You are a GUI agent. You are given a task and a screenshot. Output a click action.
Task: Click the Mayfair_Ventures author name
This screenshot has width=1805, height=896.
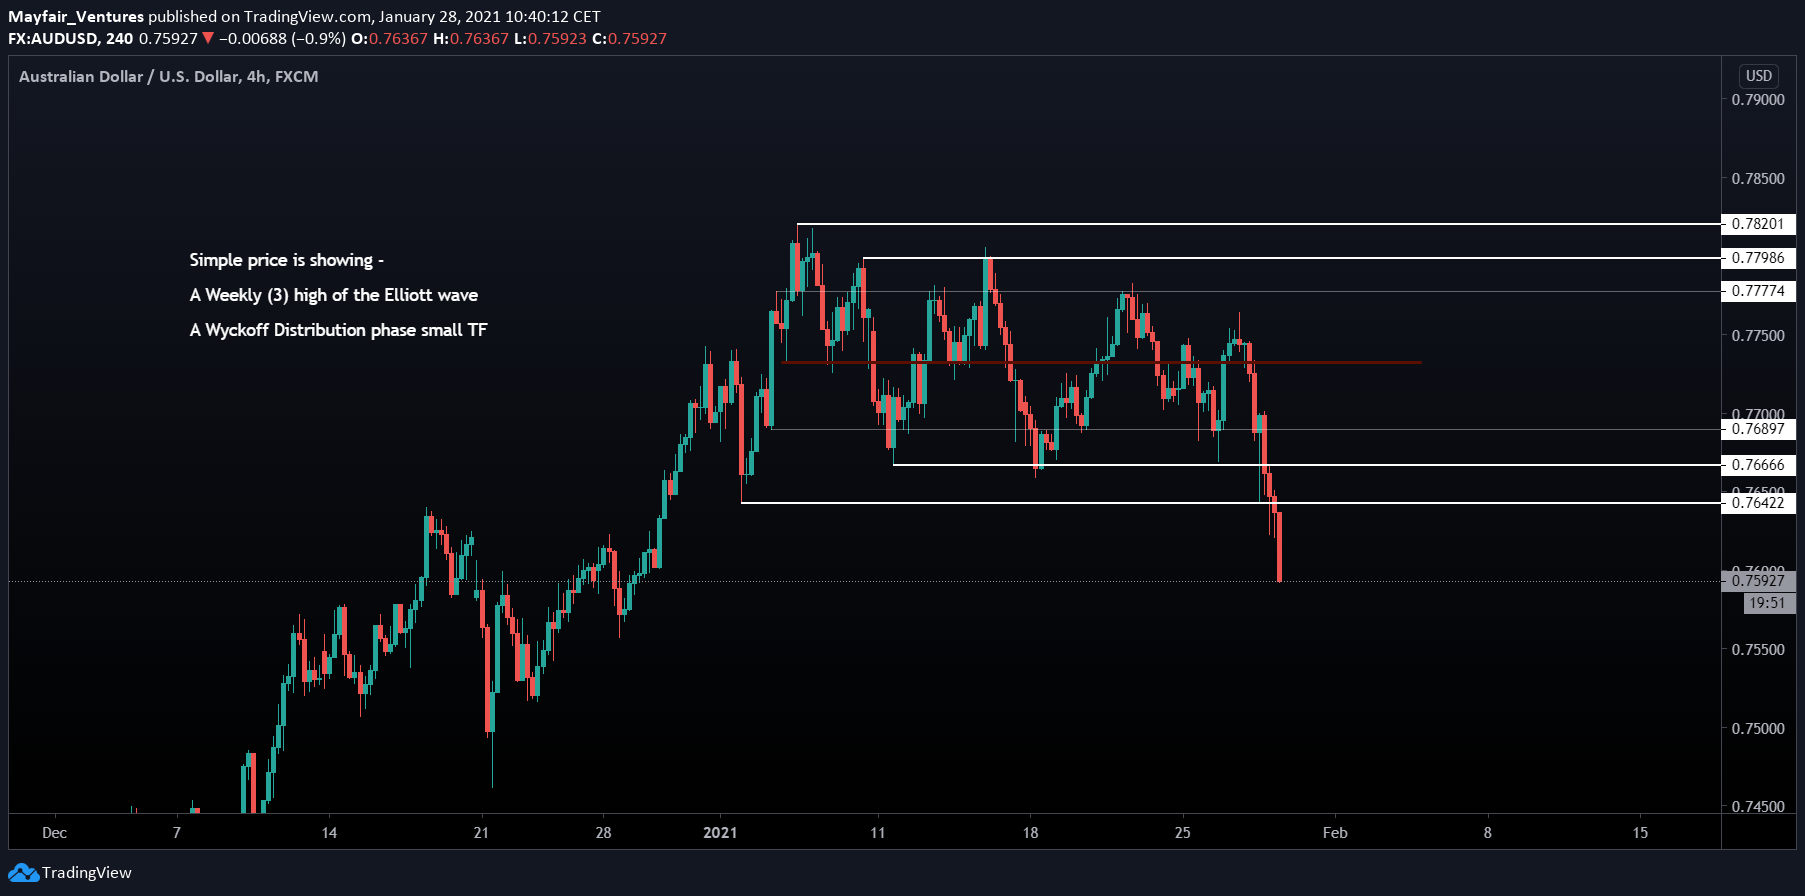(76, 16)
